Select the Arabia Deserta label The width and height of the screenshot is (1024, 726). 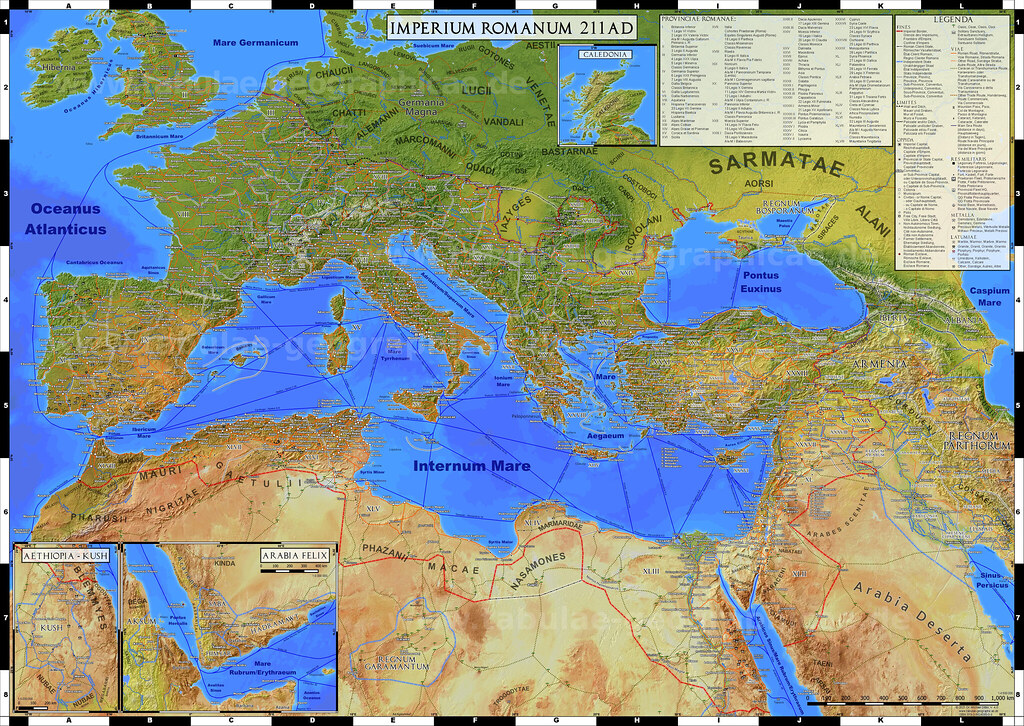tap(914, 620)
